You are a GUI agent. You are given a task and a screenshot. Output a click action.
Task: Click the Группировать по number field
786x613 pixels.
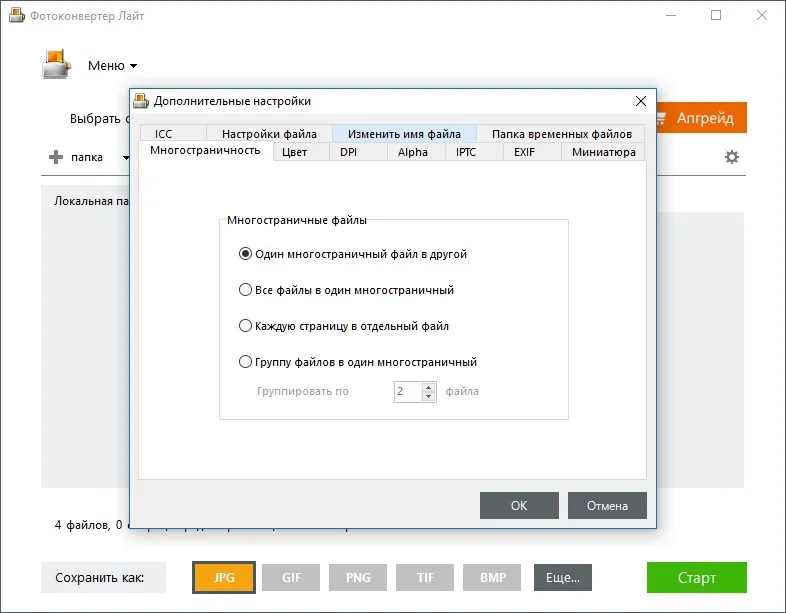point(409,391)
